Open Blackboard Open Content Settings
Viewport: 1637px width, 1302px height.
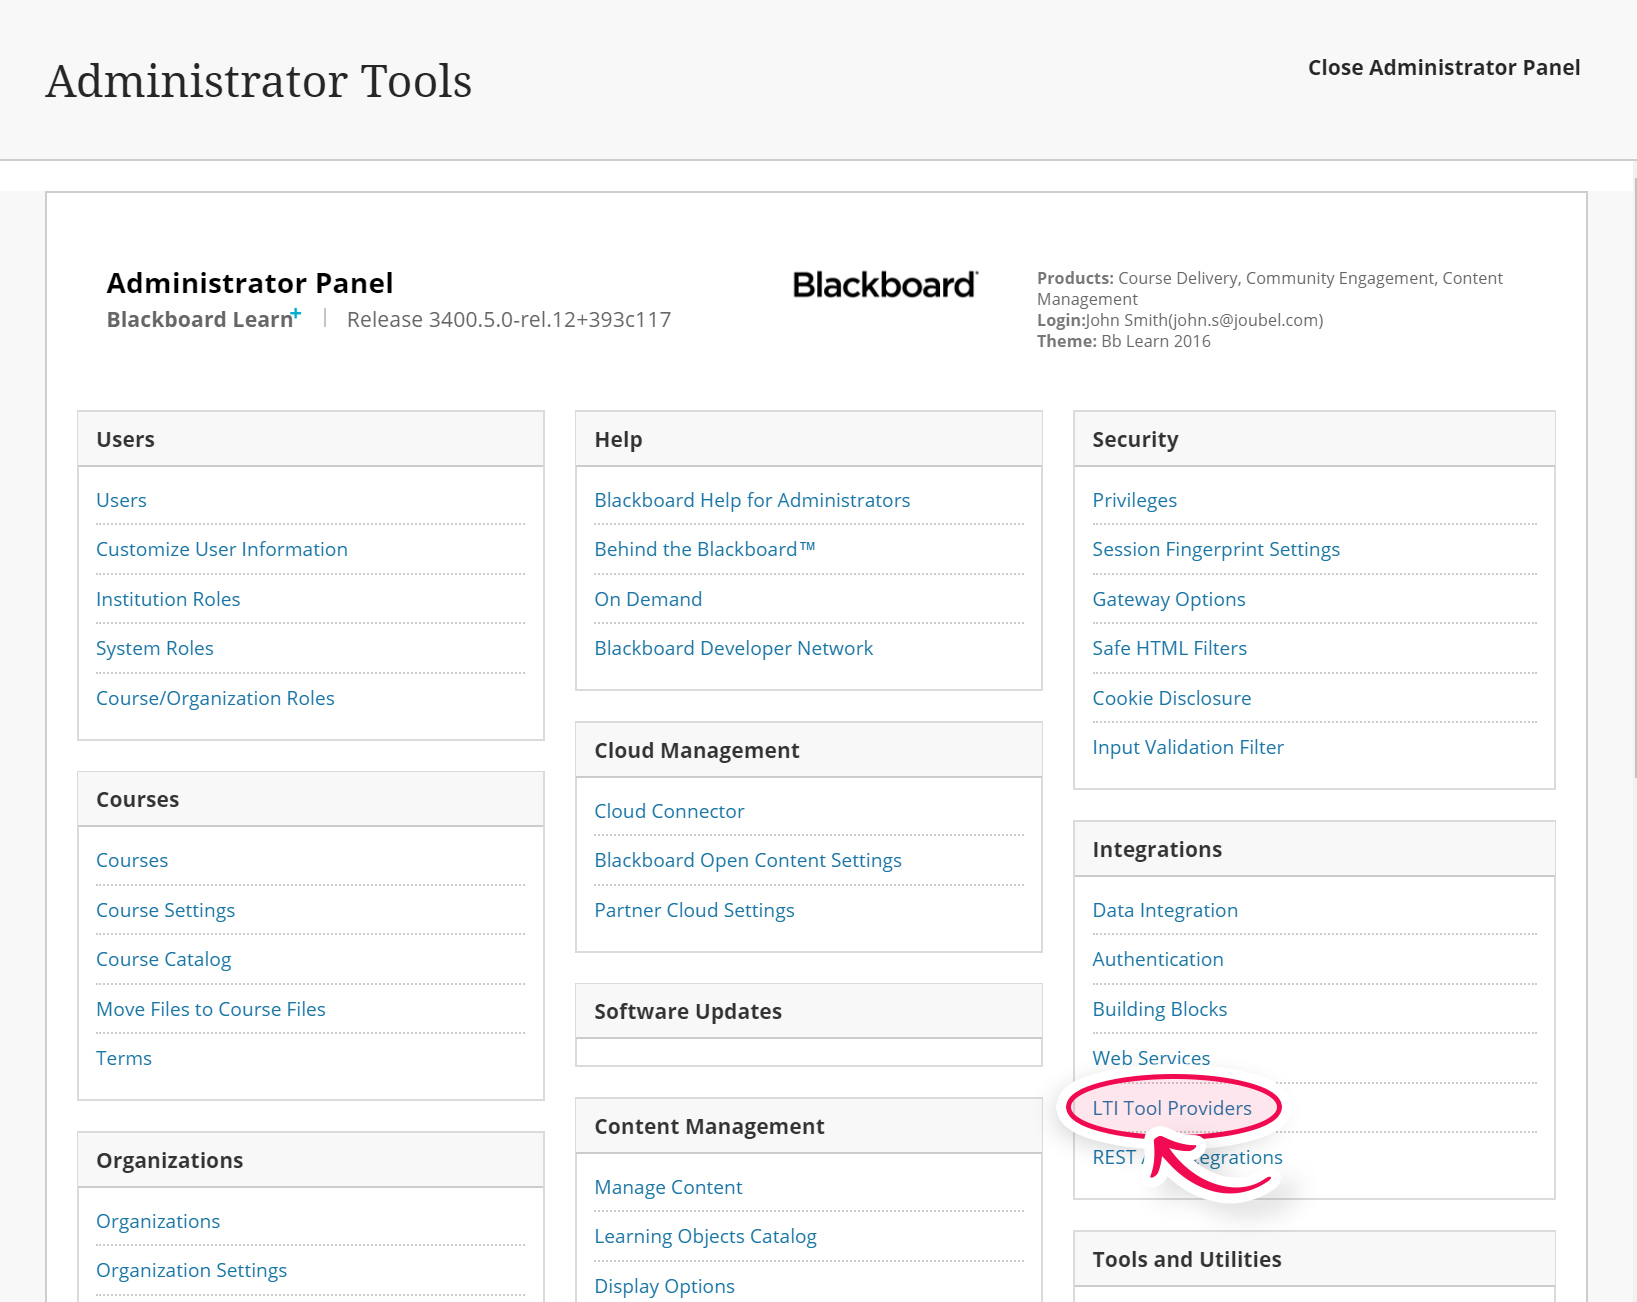(x=748, y=860)
